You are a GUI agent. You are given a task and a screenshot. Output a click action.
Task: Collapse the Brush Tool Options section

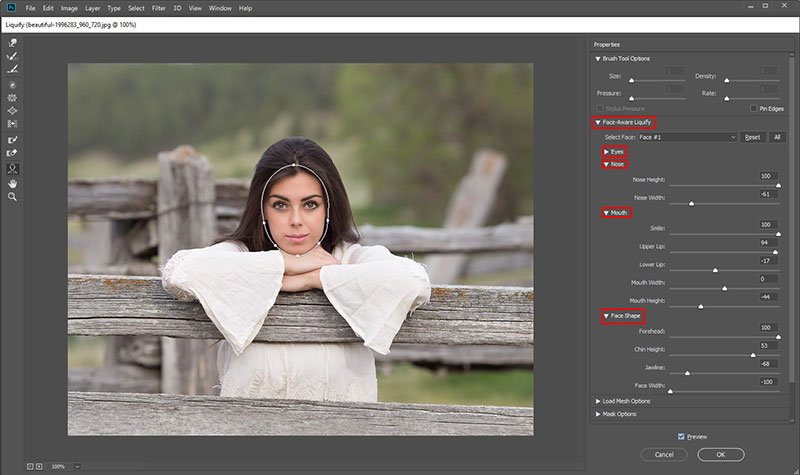(x=598, y=59)
